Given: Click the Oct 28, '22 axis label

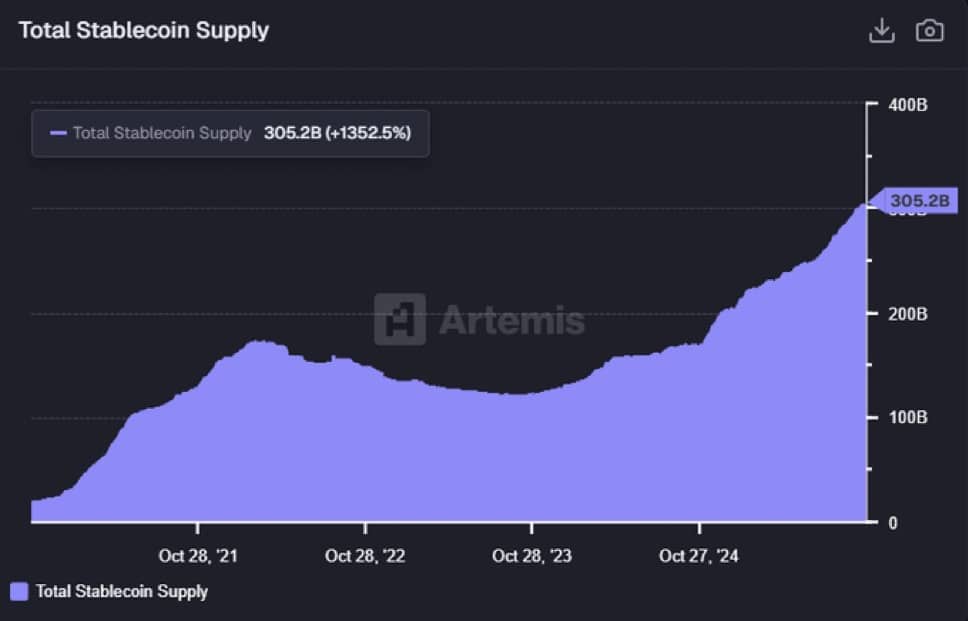Looking at the screenshot, I should (x=365, y=555).
